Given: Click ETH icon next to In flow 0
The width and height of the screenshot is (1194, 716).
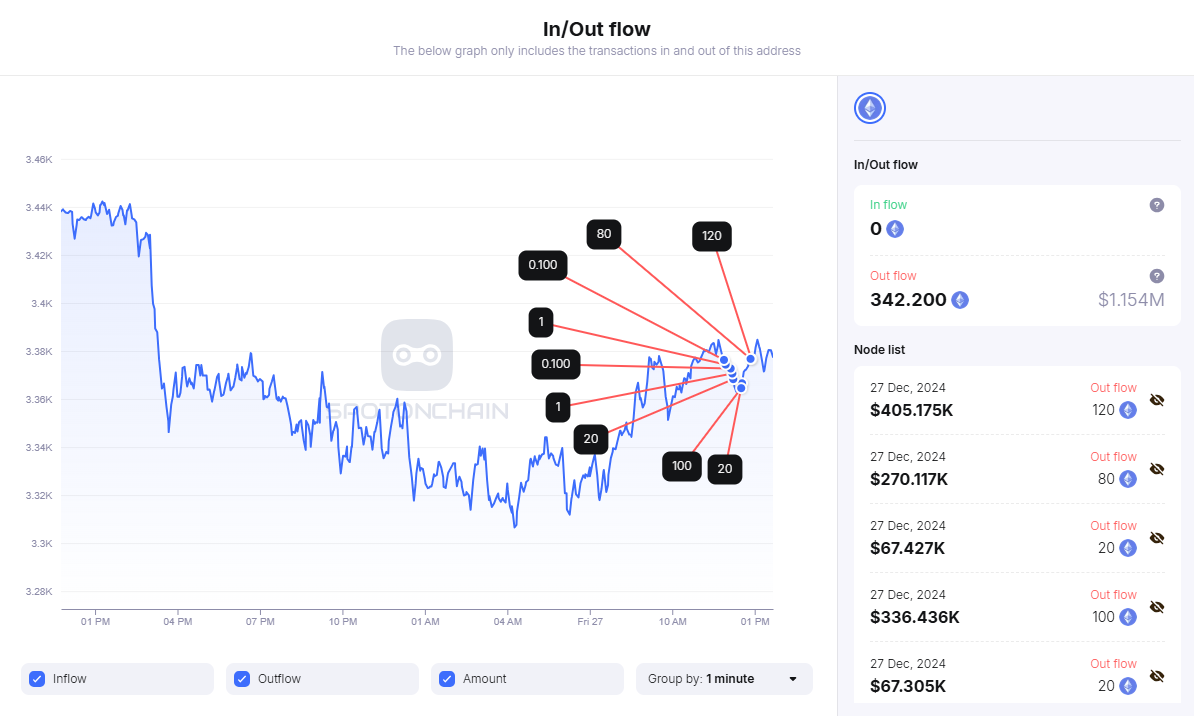Looking at the screenshot, I should pyautogui.click(x=895, y=229).
